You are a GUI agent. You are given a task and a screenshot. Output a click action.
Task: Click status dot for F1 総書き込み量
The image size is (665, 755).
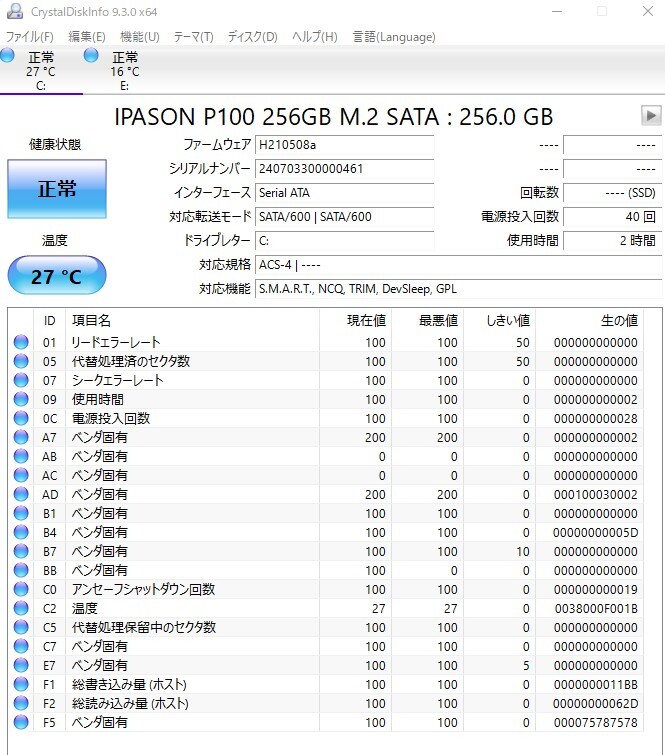click(x=21, y=685)
